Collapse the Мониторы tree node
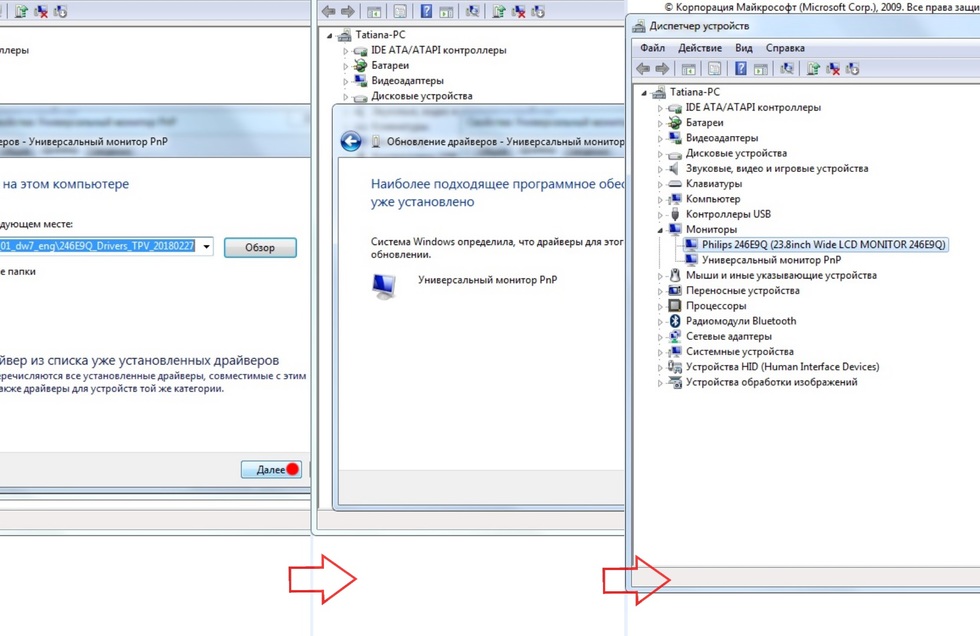 pyautogui.click(x=660, y=230)
